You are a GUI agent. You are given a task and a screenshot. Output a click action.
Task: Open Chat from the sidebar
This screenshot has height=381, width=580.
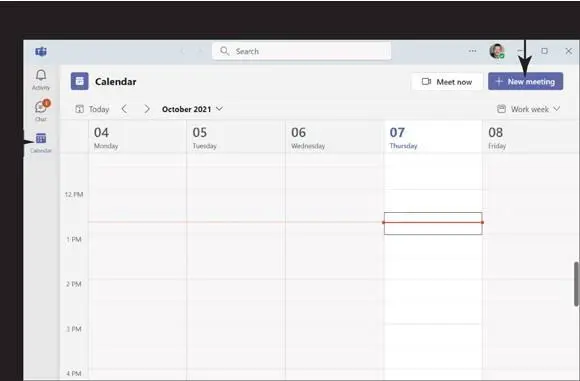click(41, 110)
